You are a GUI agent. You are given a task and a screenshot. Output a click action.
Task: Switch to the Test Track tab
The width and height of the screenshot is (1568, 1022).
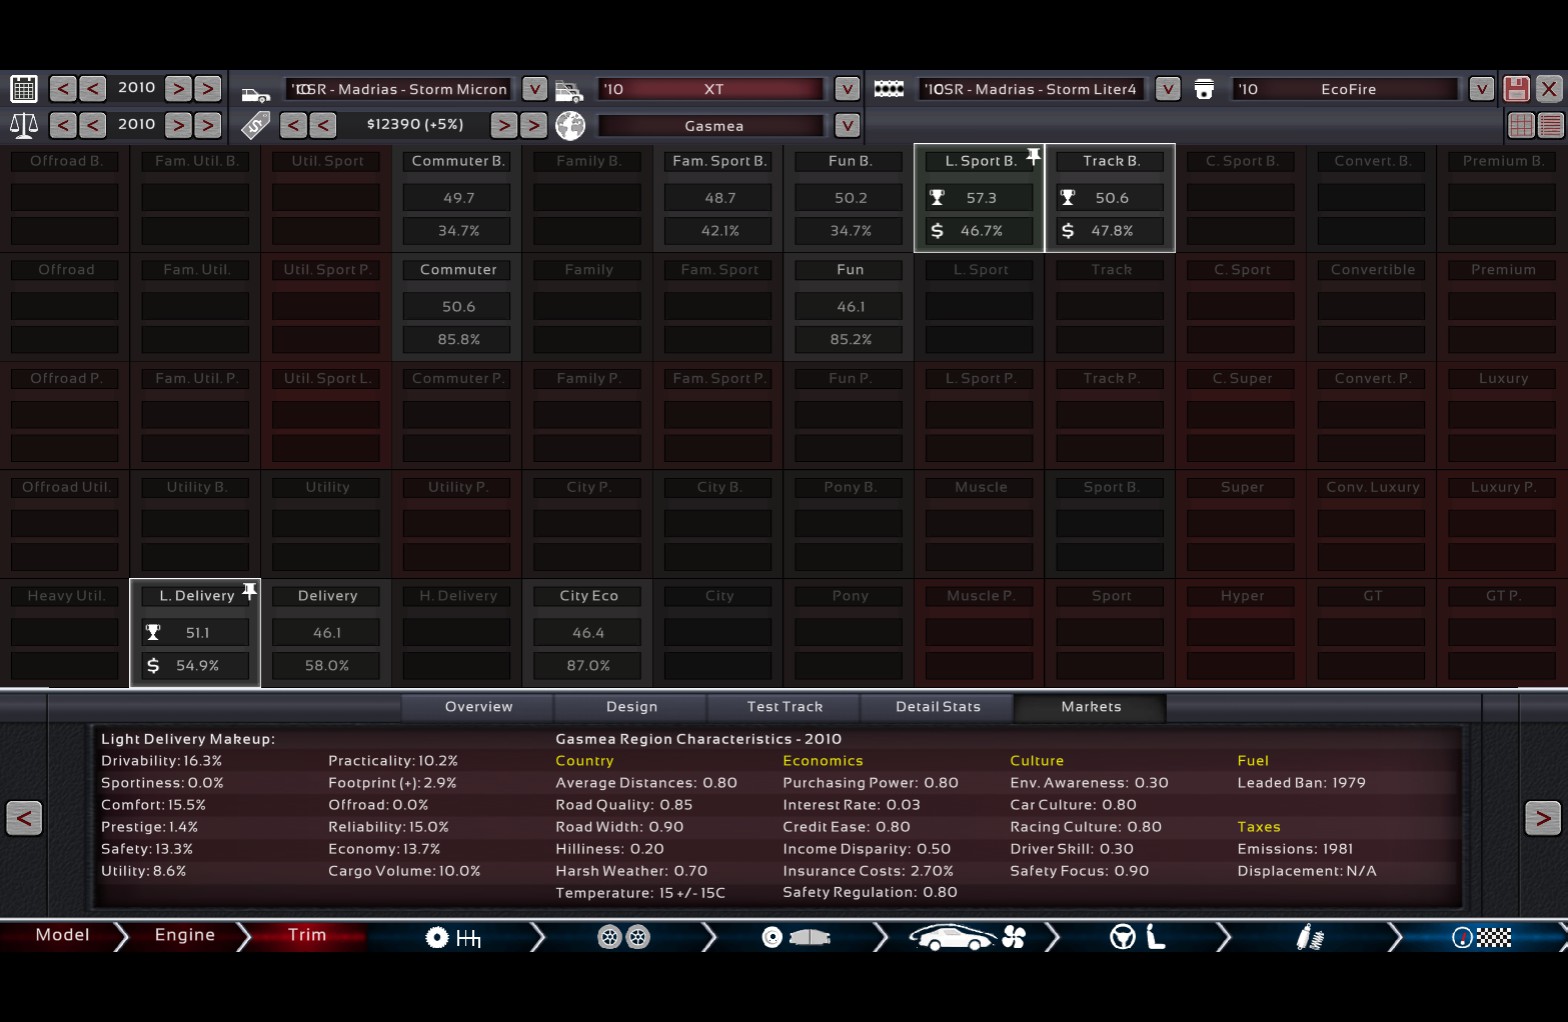784,706
